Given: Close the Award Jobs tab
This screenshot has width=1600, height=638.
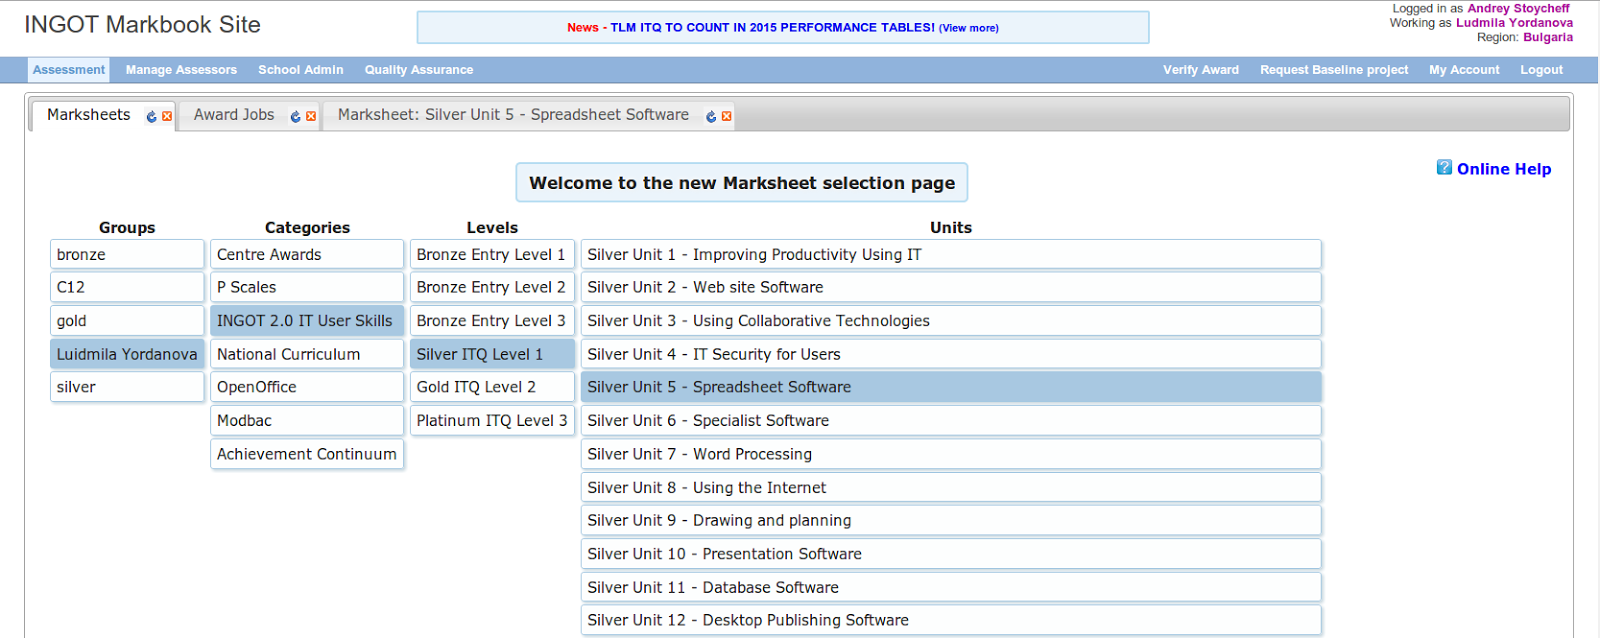Looking at the screenshot, I should 311,117.
